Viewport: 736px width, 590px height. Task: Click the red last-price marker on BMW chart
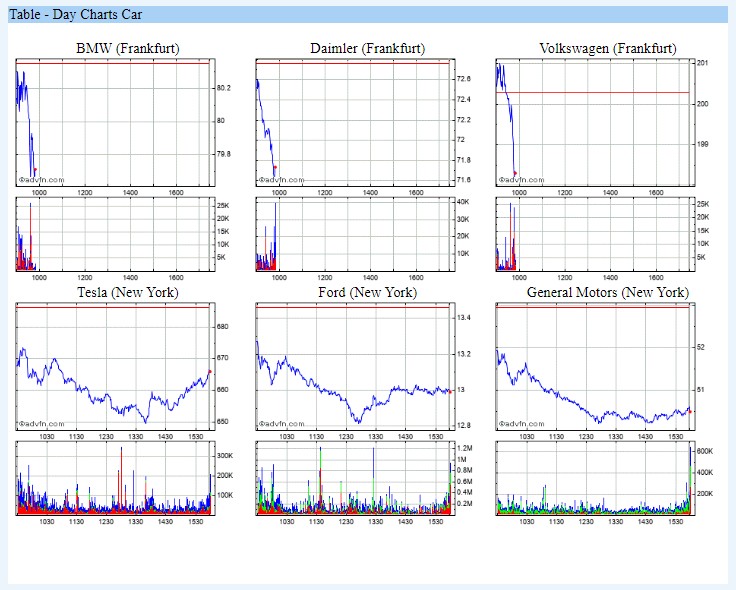[x=35, y=169]
